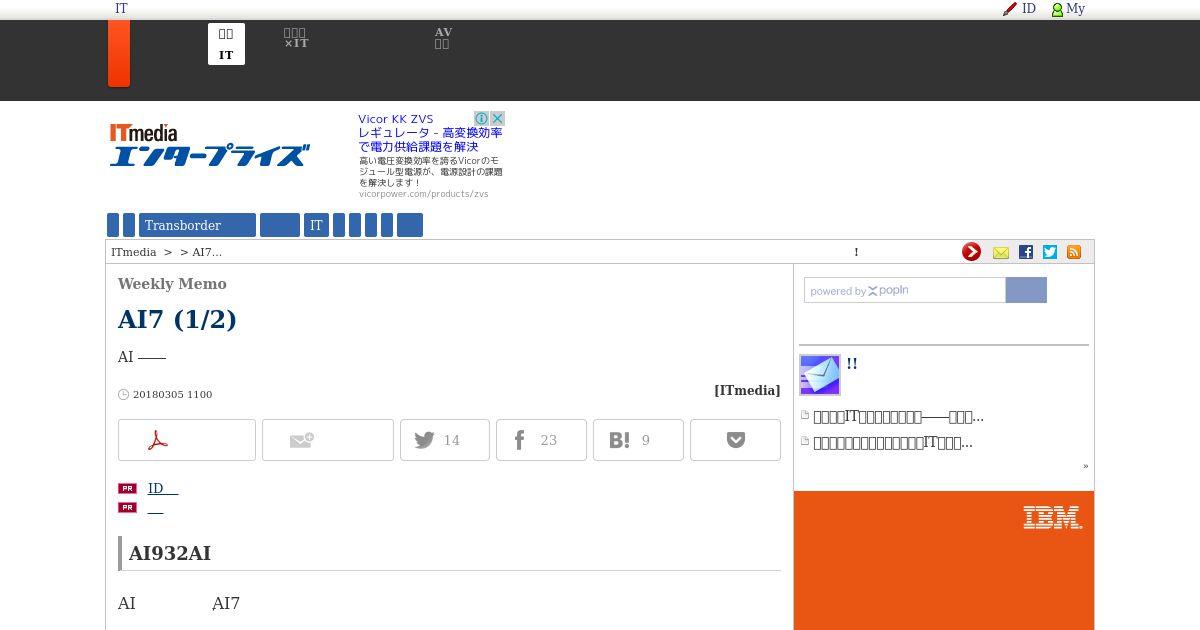The width and height of the screenshot is (1200, 630).
Task: Select the ×IT tab in dark header
Action: tap(296, 38)
